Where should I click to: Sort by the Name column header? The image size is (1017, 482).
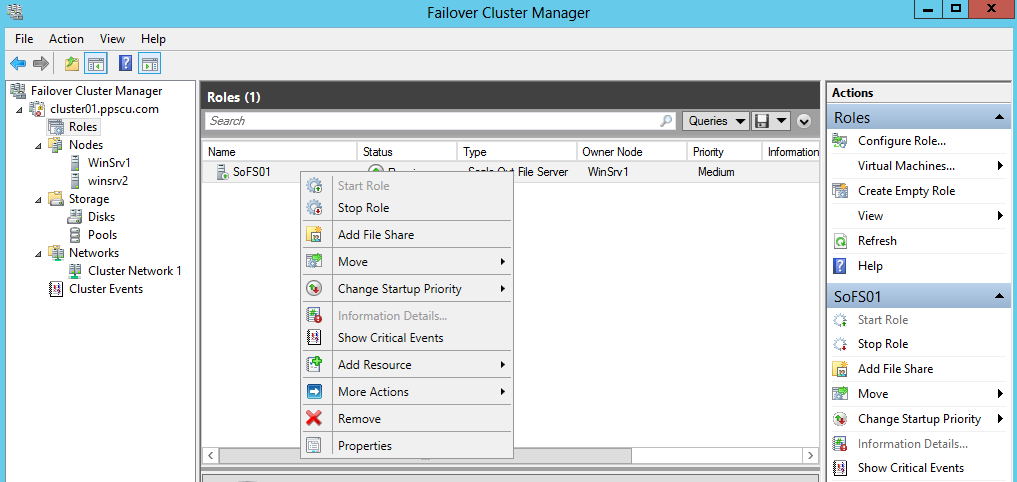(x=279, y=152)
